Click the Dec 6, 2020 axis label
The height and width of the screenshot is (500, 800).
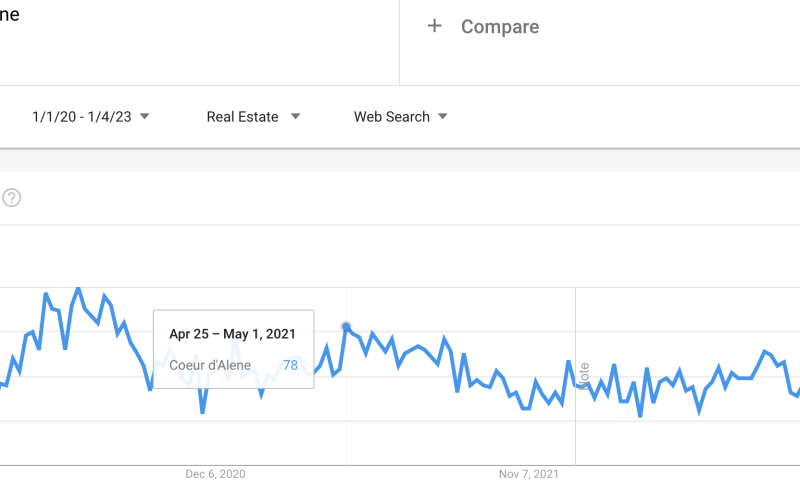[x=215, y=473]
